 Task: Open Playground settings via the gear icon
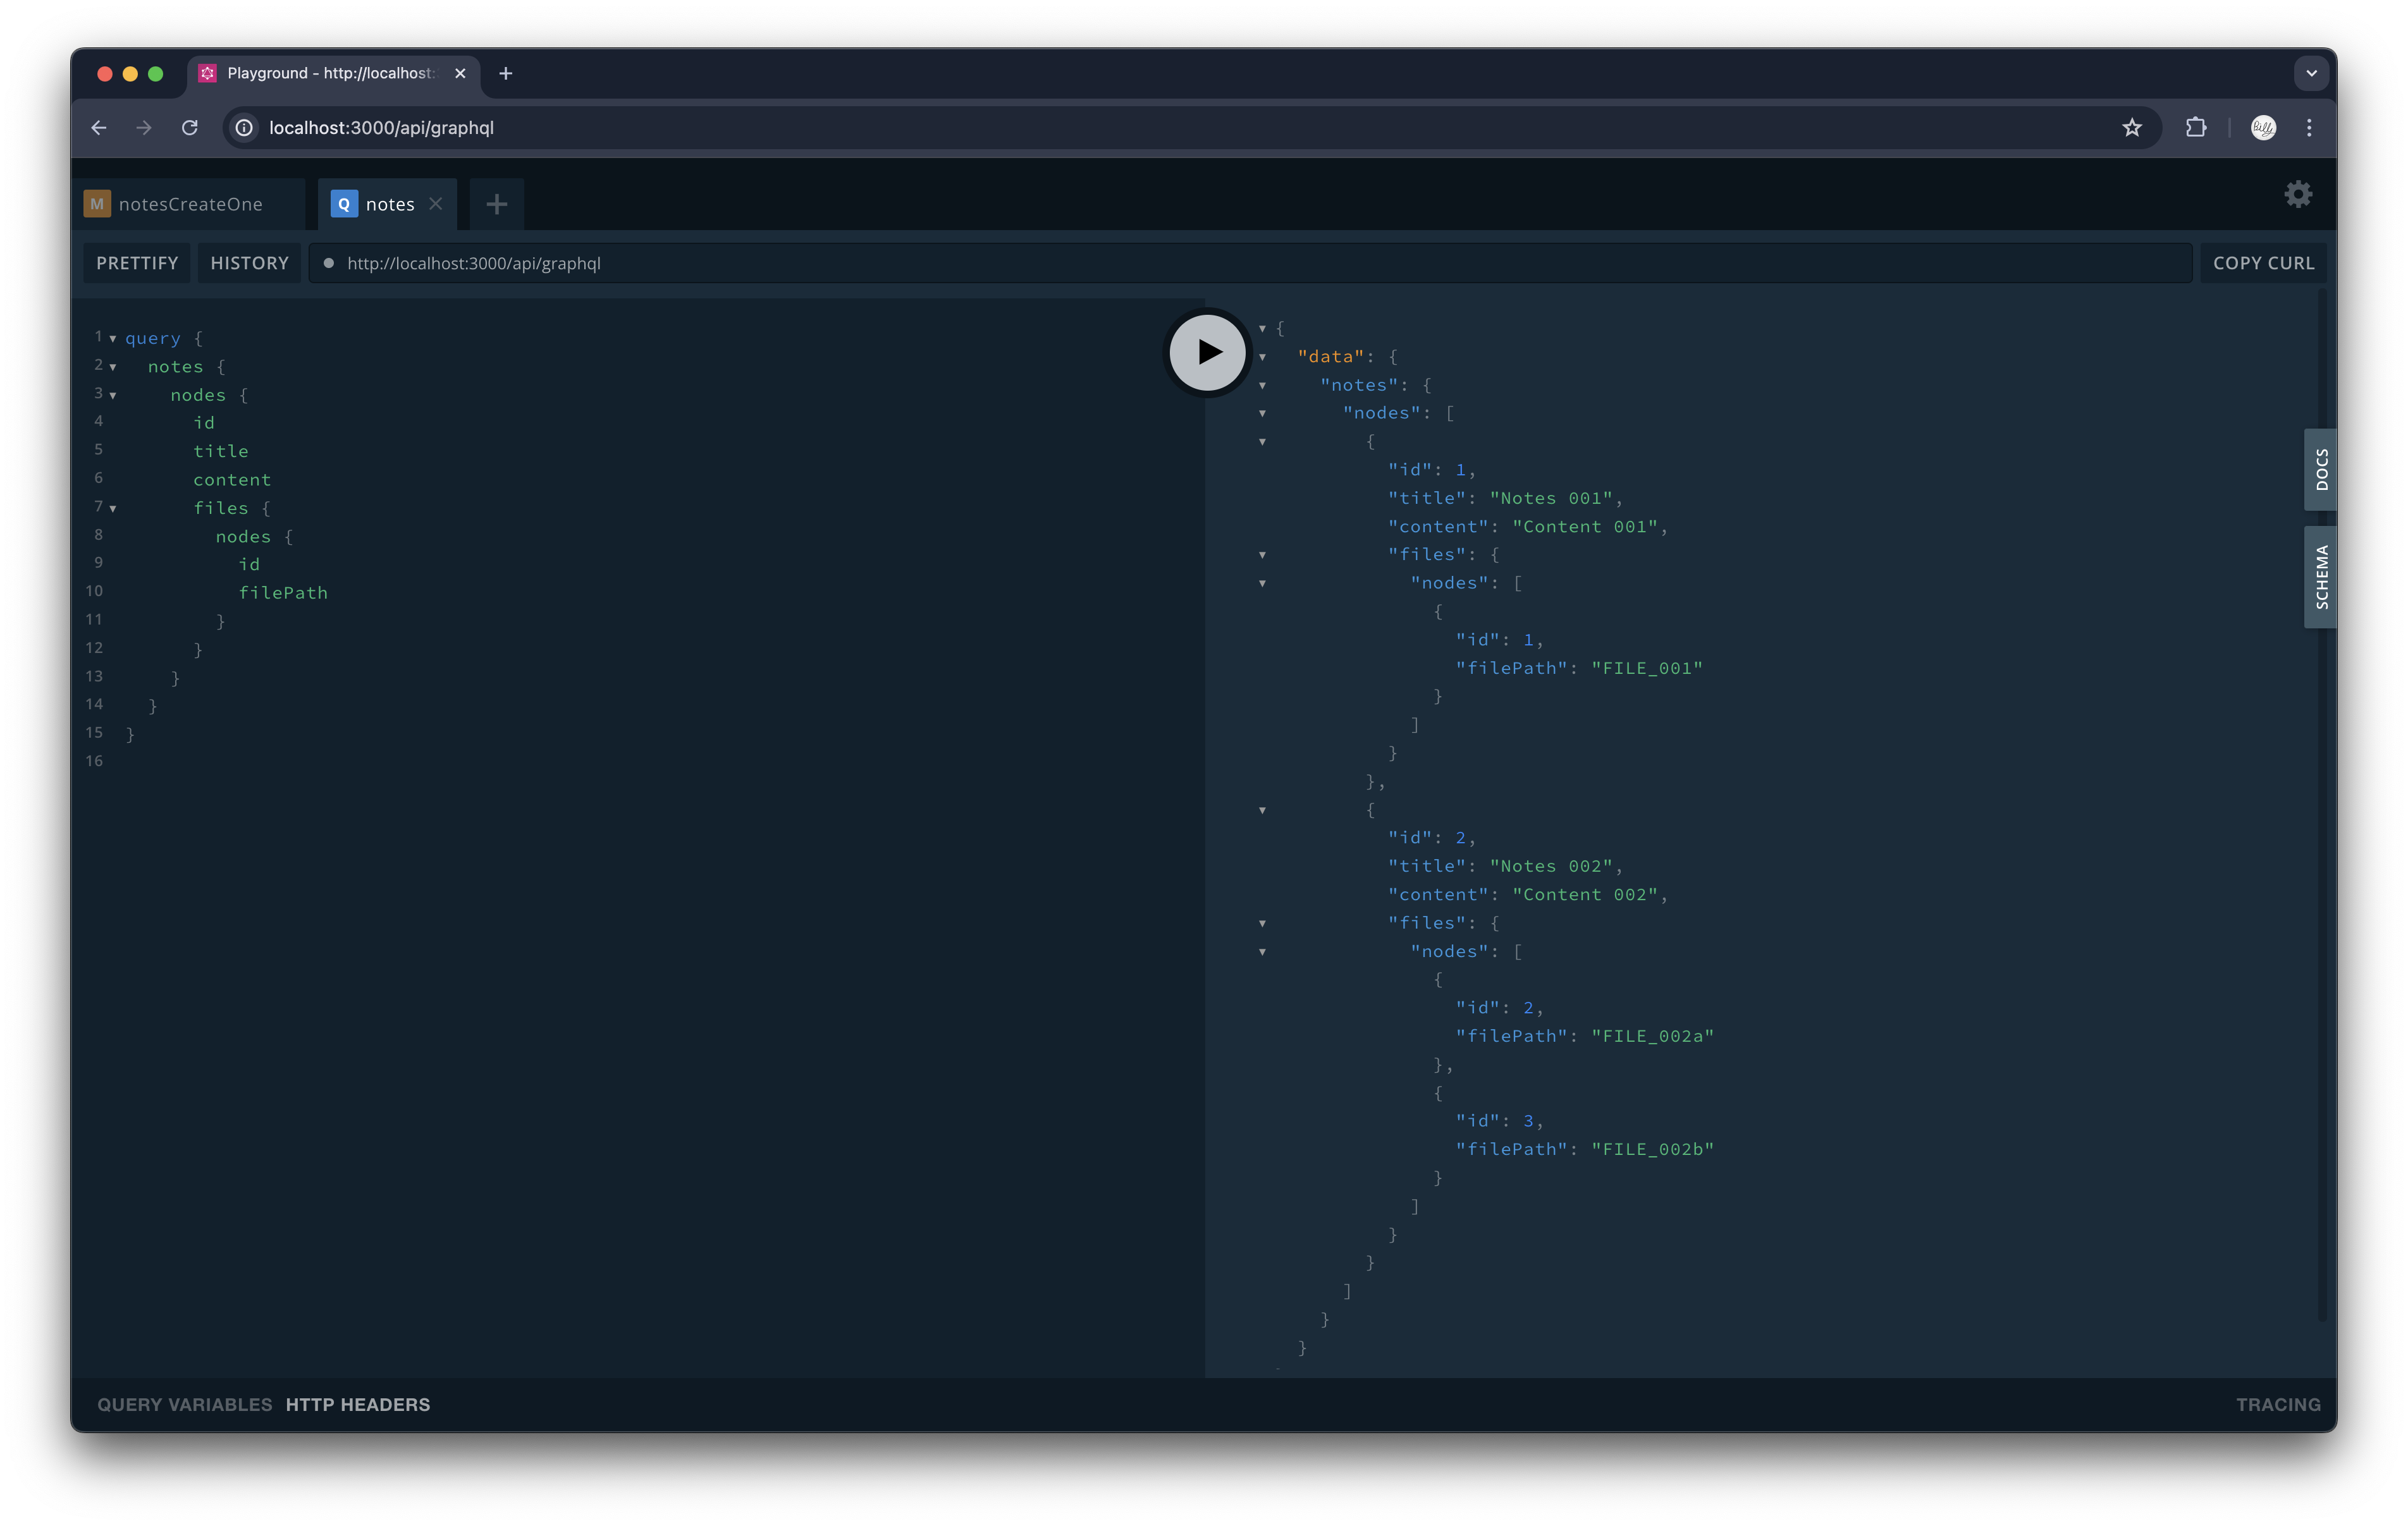pyautogui.click(x=2297, y=194)
